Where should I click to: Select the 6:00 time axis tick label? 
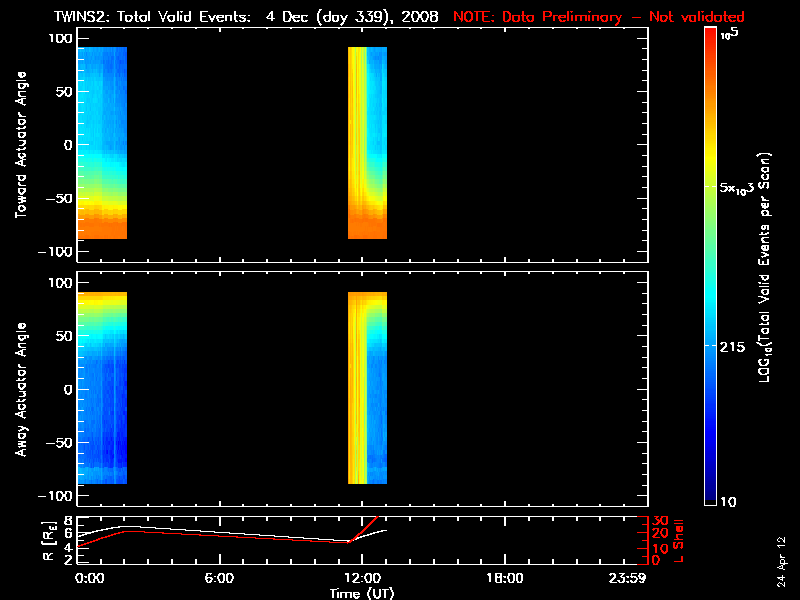pos(219,578)
